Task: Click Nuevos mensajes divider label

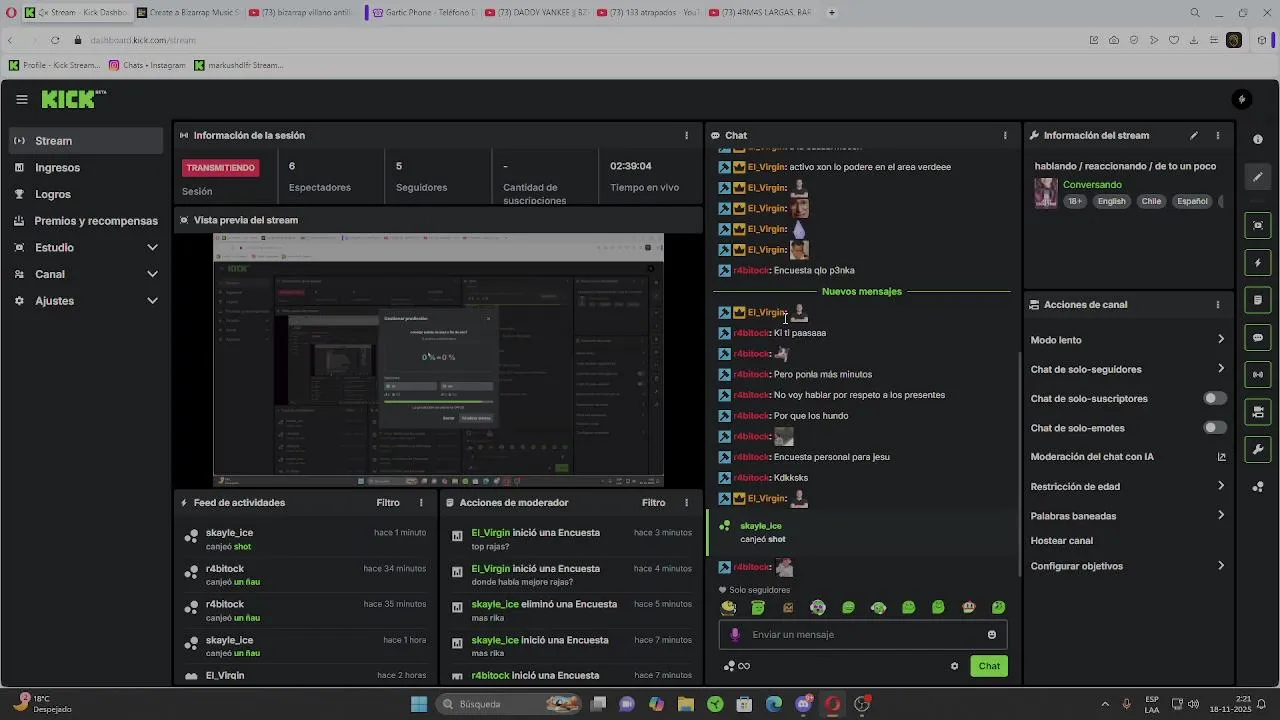Action: (862, 292)
